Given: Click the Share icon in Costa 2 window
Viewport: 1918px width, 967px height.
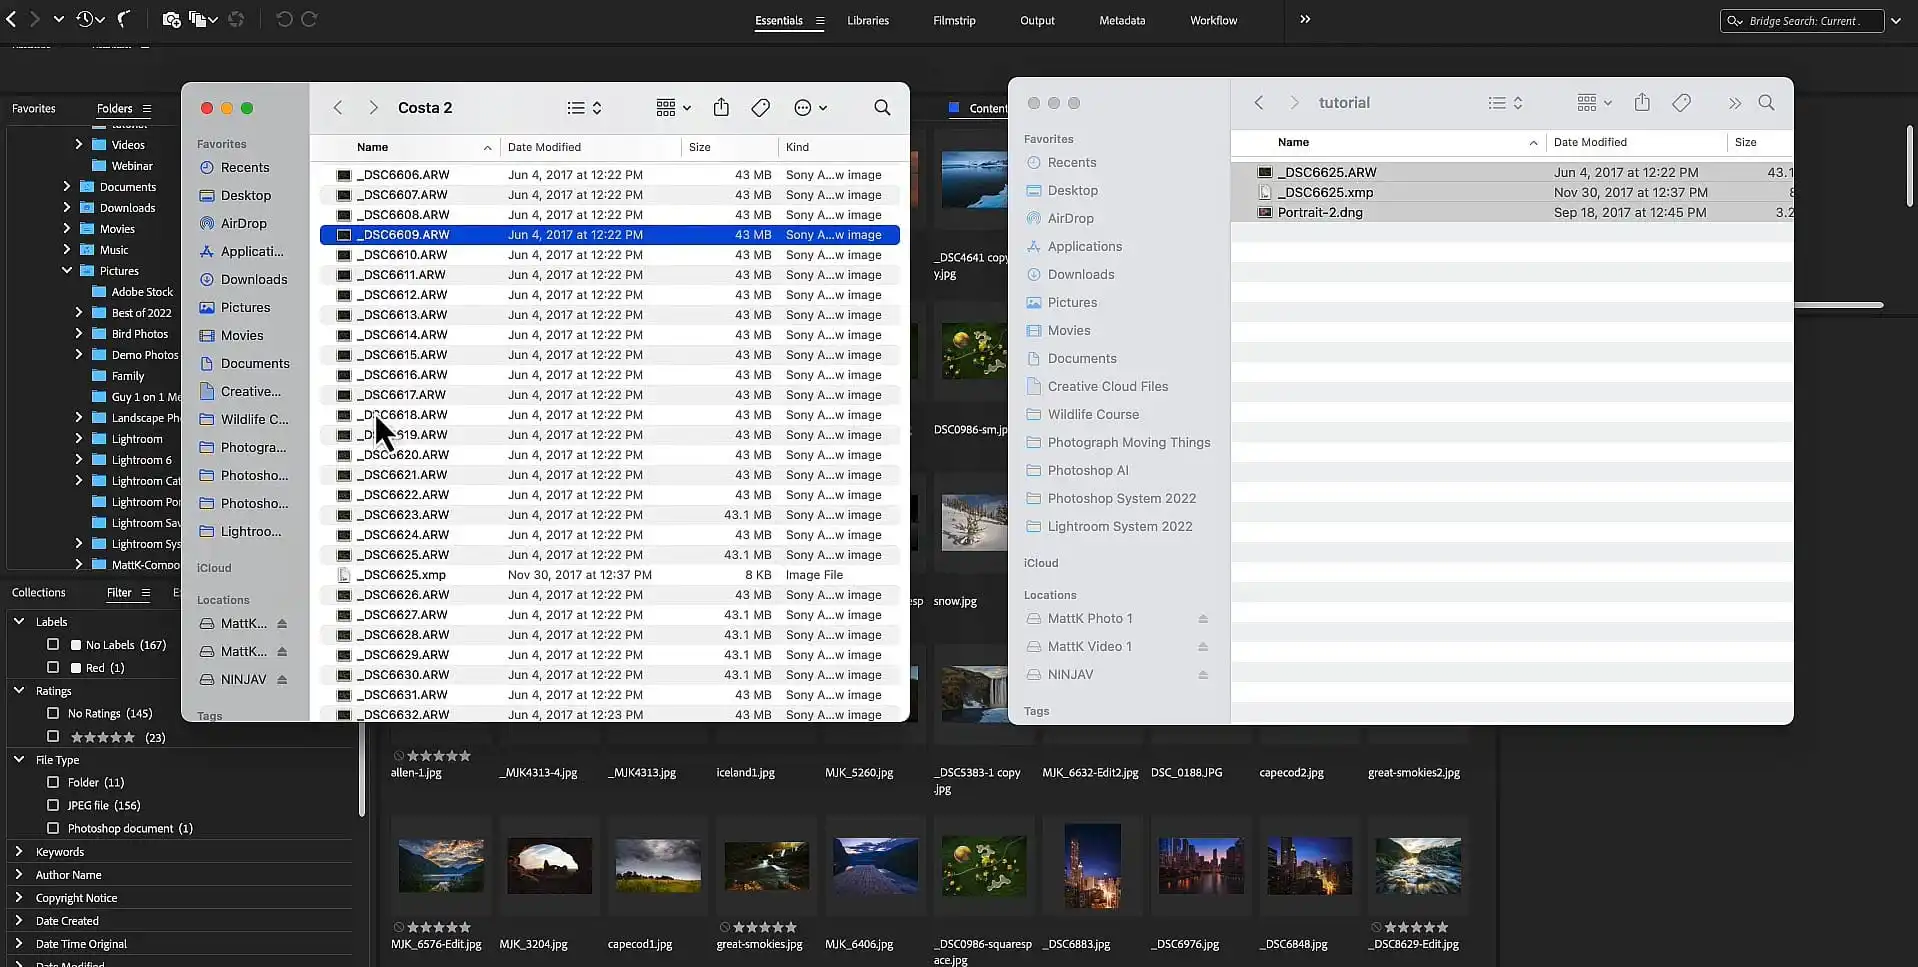Looking at the screenshot, I should point(721,108).
